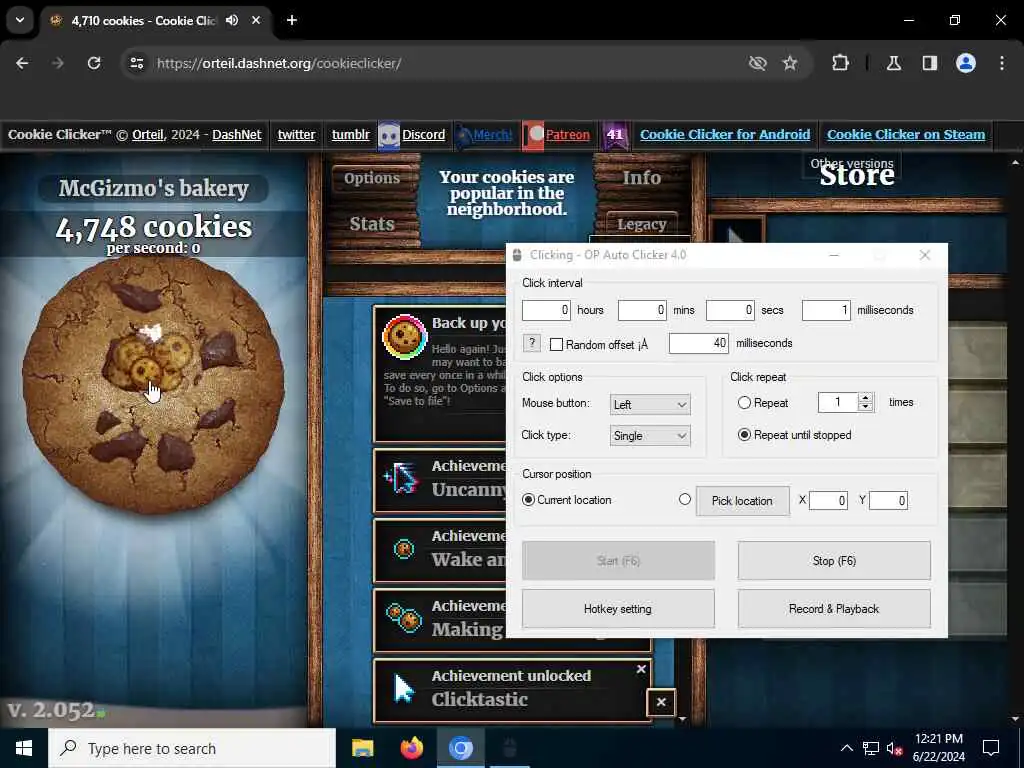Click the big chocolate chip cookie
Viewport: 1024px width, 768px height.
coord(153,384)
